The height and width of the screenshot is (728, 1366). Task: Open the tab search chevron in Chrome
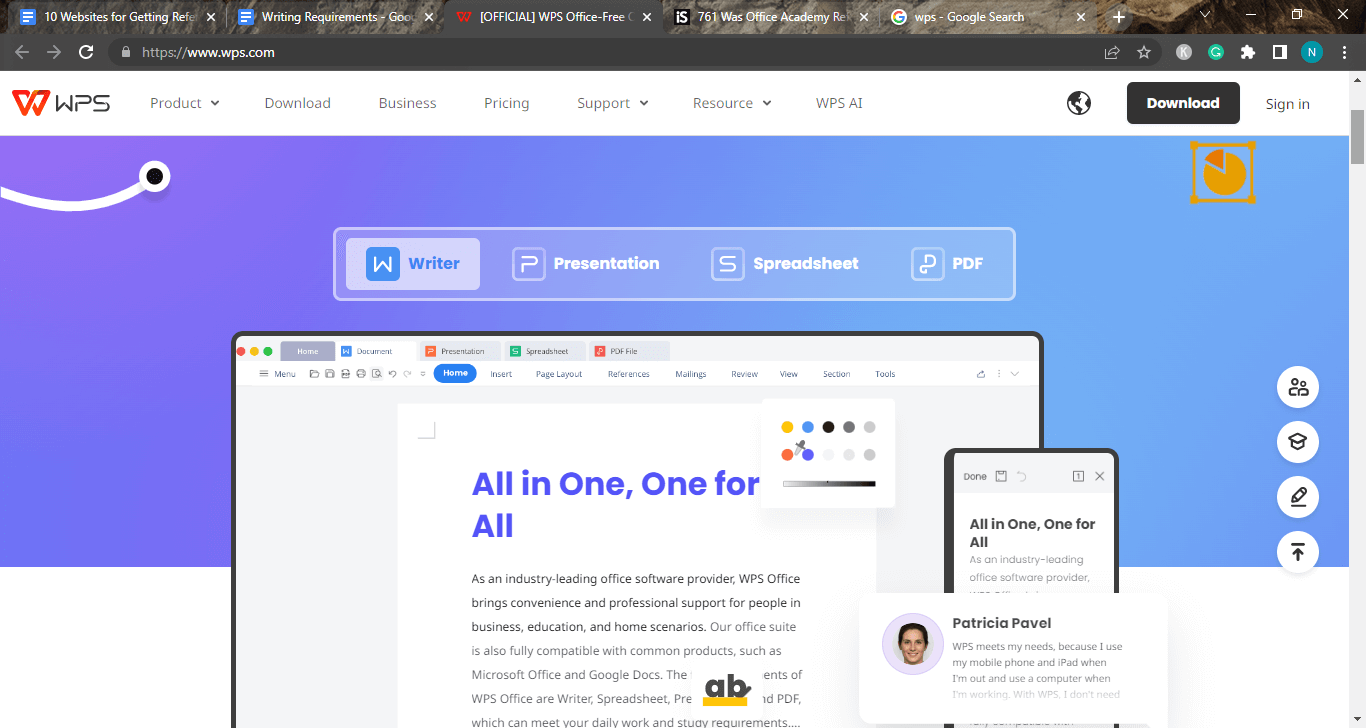tap(1205, 16)
